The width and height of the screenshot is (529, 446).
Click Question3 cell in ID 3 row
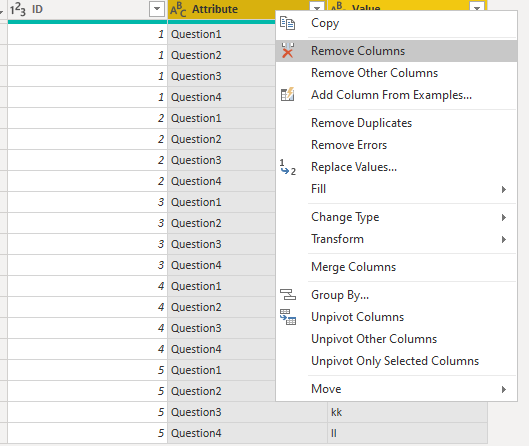point(222,244)
